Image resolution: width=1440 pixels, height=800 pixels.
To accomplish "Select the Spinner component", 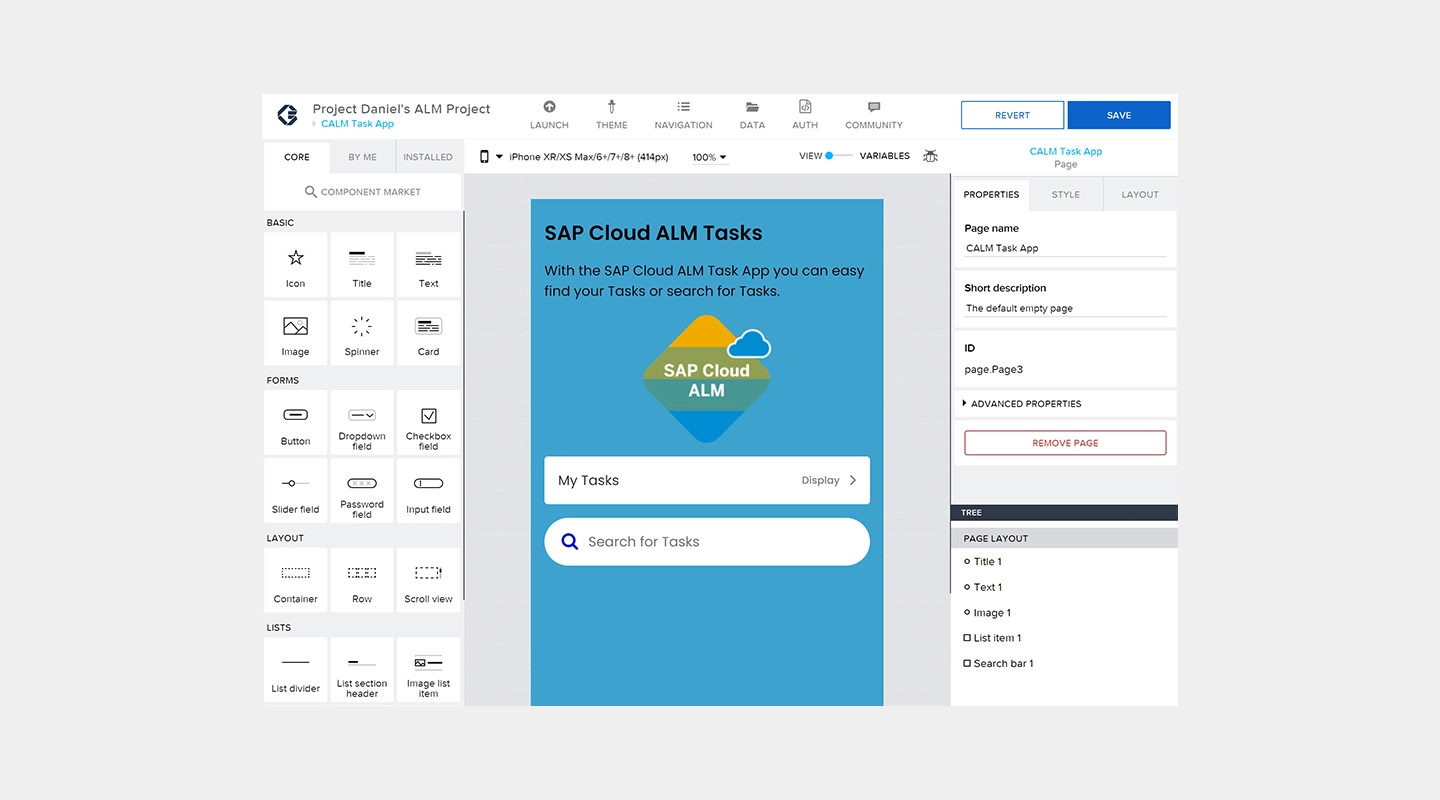I will (362, 333).
